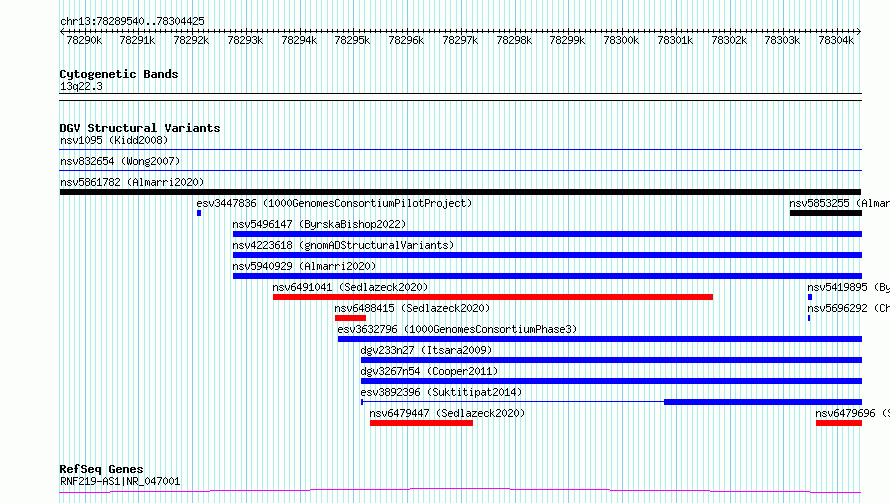Select the long red nsv6491041 bar
Image resolution: width=890 pixels, height=503 pixels.
(x=493, y=297)
